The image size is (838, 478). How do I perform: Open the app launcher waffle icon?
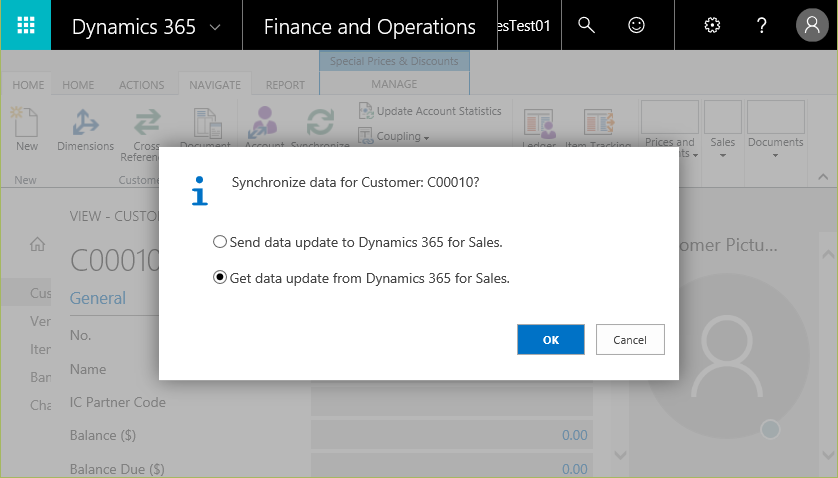coord(26,25)
